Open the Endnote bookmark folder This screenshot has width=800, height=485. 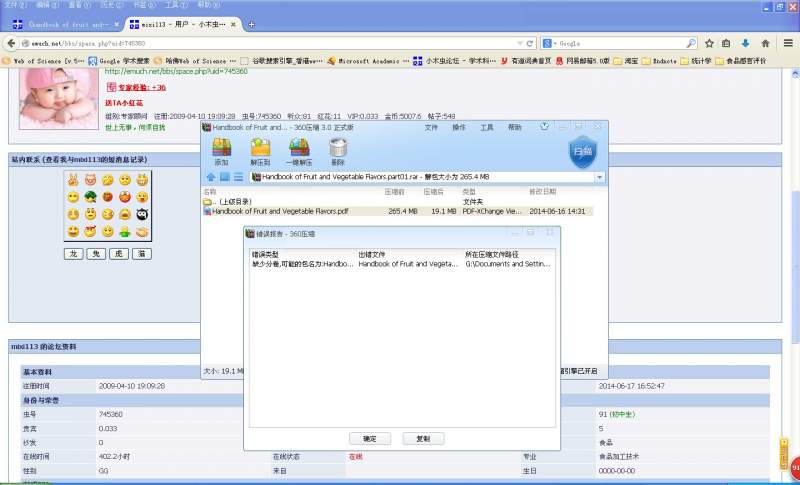coord(659,61)
